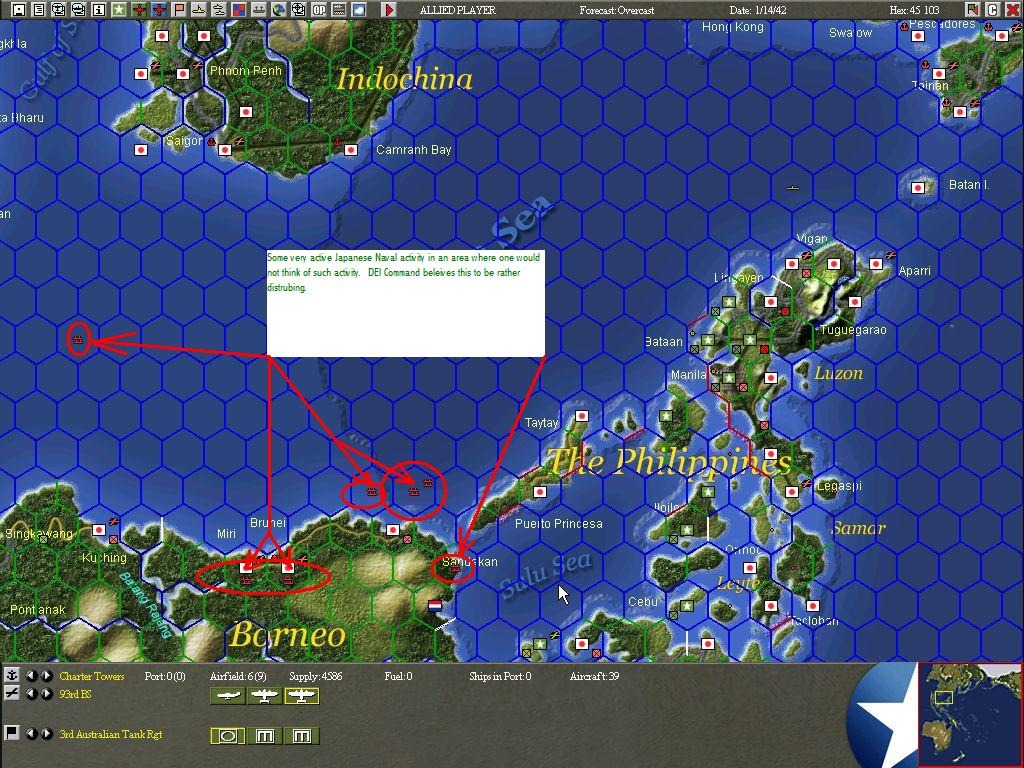This screenshot has height=768, width=1024.
Task: Select the red plane on green background icon
Action: coord(139,9)
